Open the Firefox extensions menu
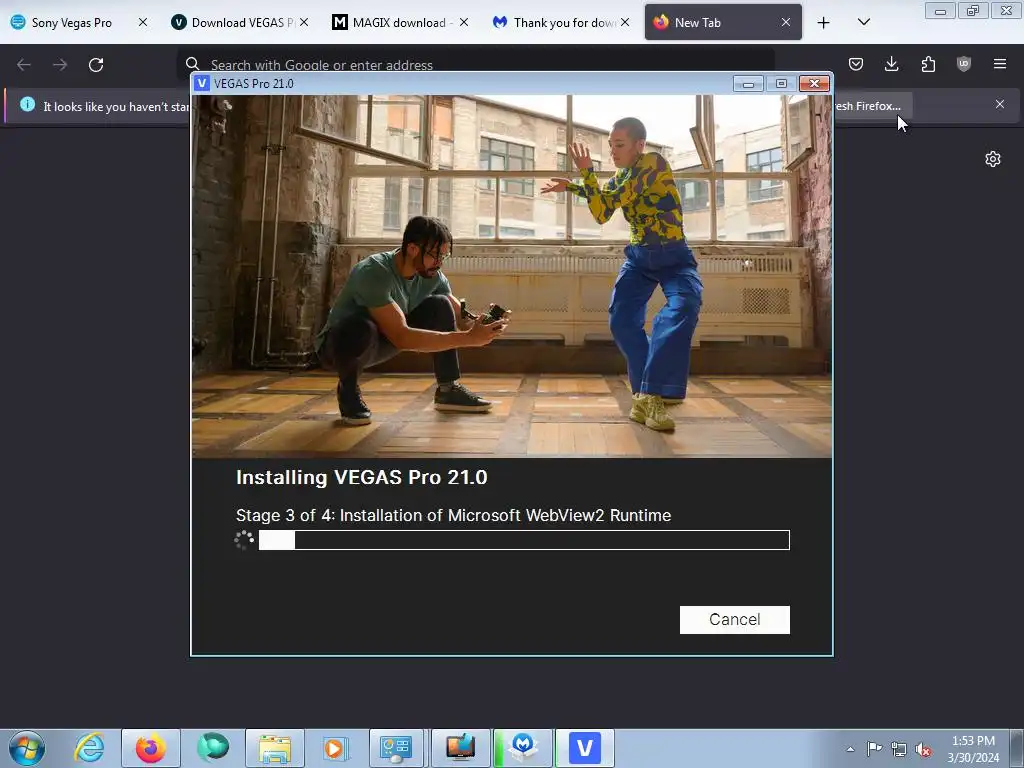 point(928,64)
